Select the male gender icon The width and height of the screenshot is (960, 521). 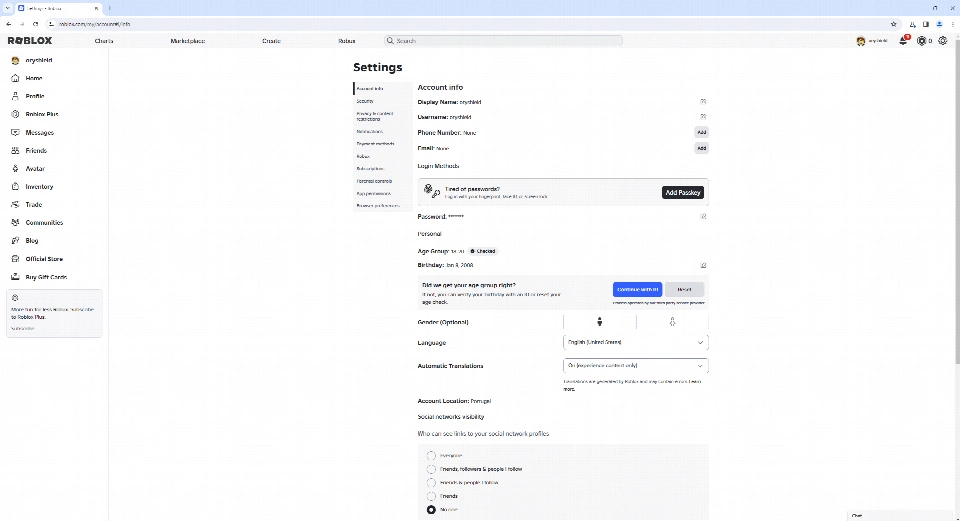click(599, 322)
